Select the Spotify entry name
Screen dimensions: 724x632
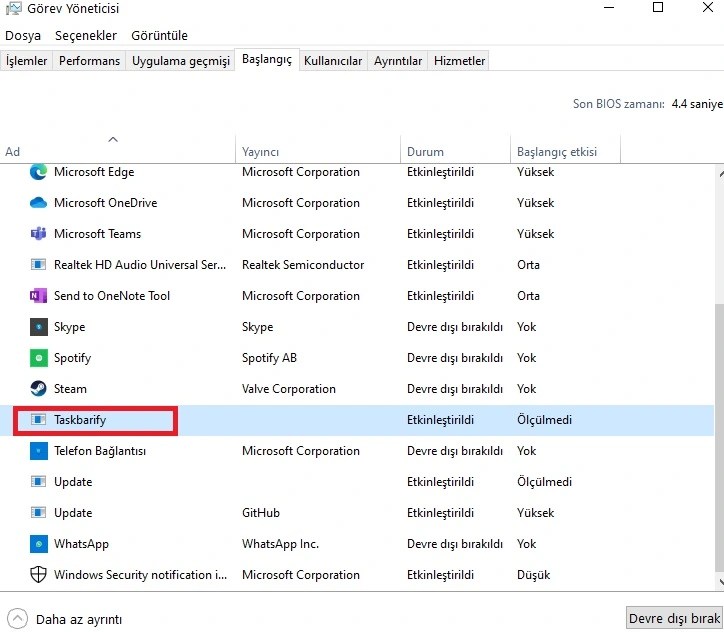[x=72, y=358]
